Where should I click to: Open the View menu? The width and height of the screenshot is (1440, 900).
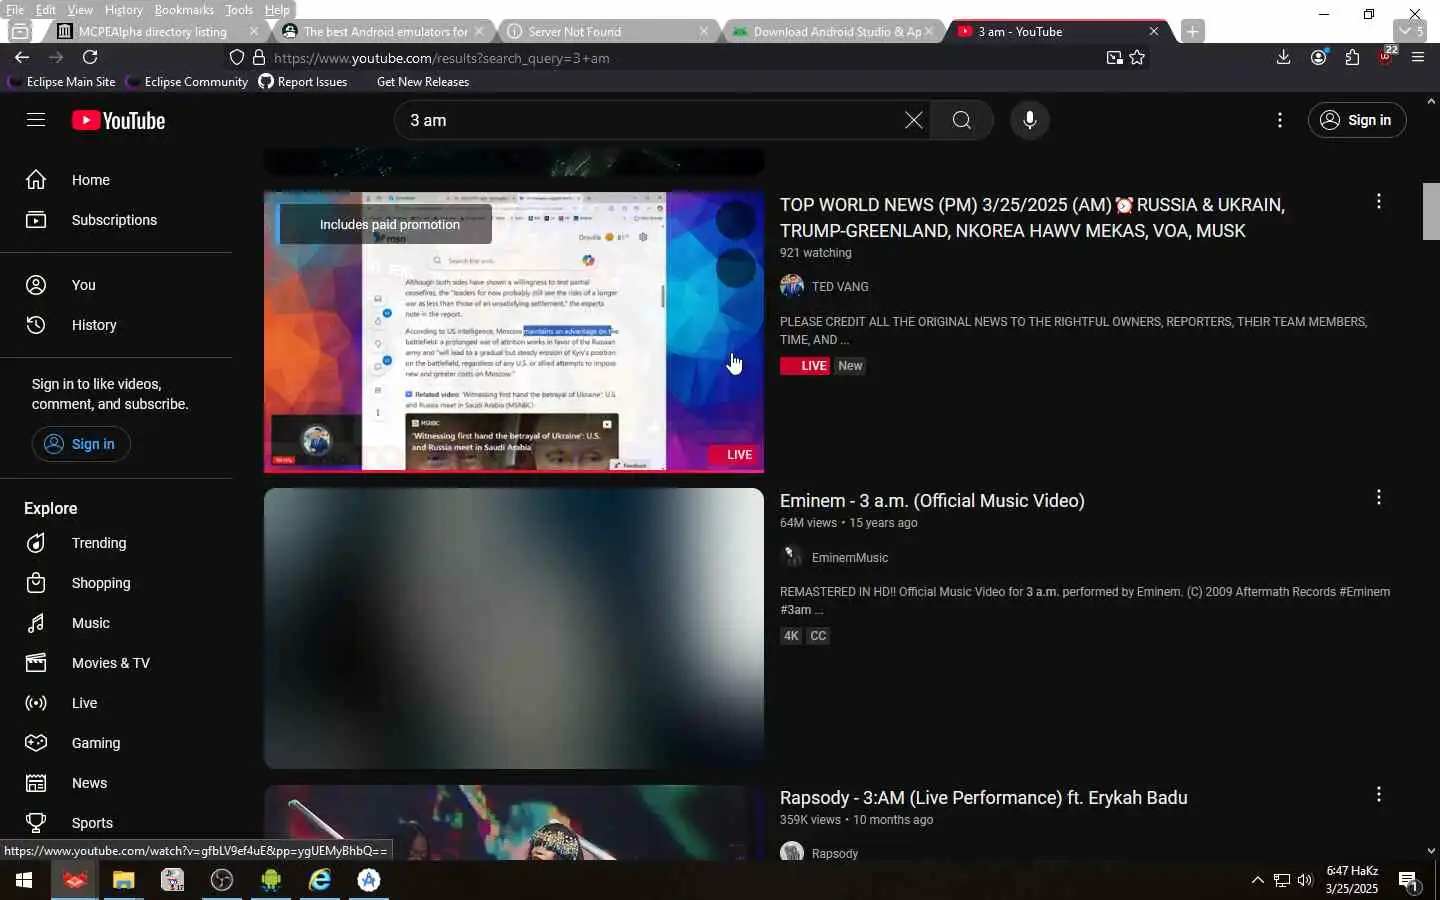(80, 10)
